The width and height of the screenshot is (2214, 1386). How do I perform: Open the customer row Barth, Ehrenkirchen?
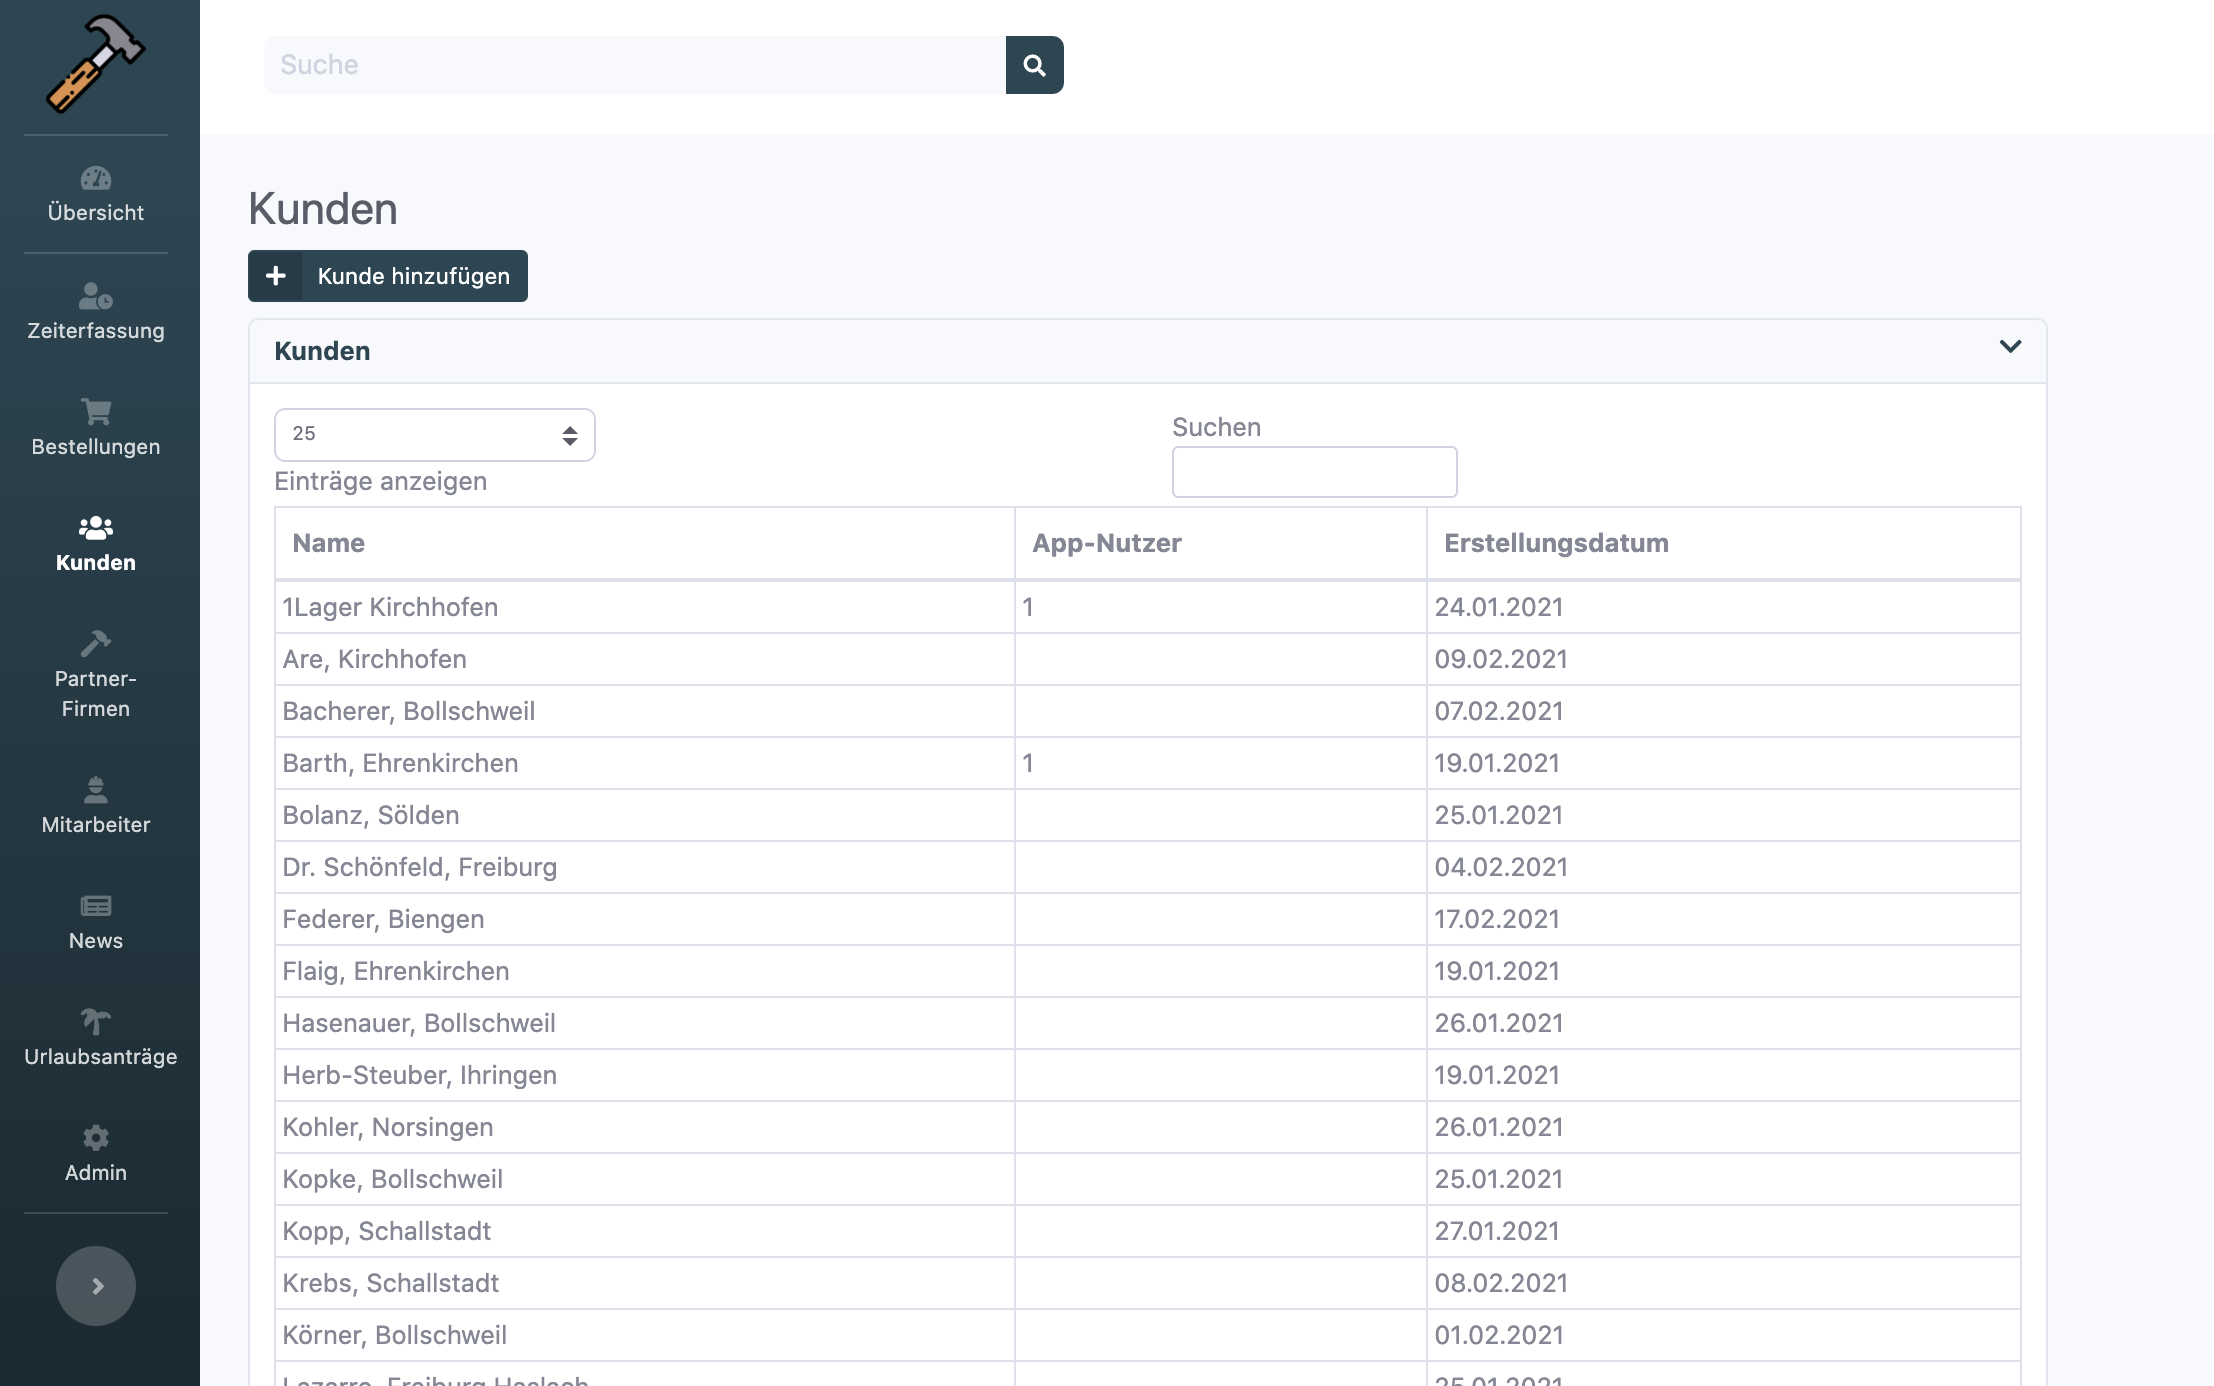tap(400, 763)
